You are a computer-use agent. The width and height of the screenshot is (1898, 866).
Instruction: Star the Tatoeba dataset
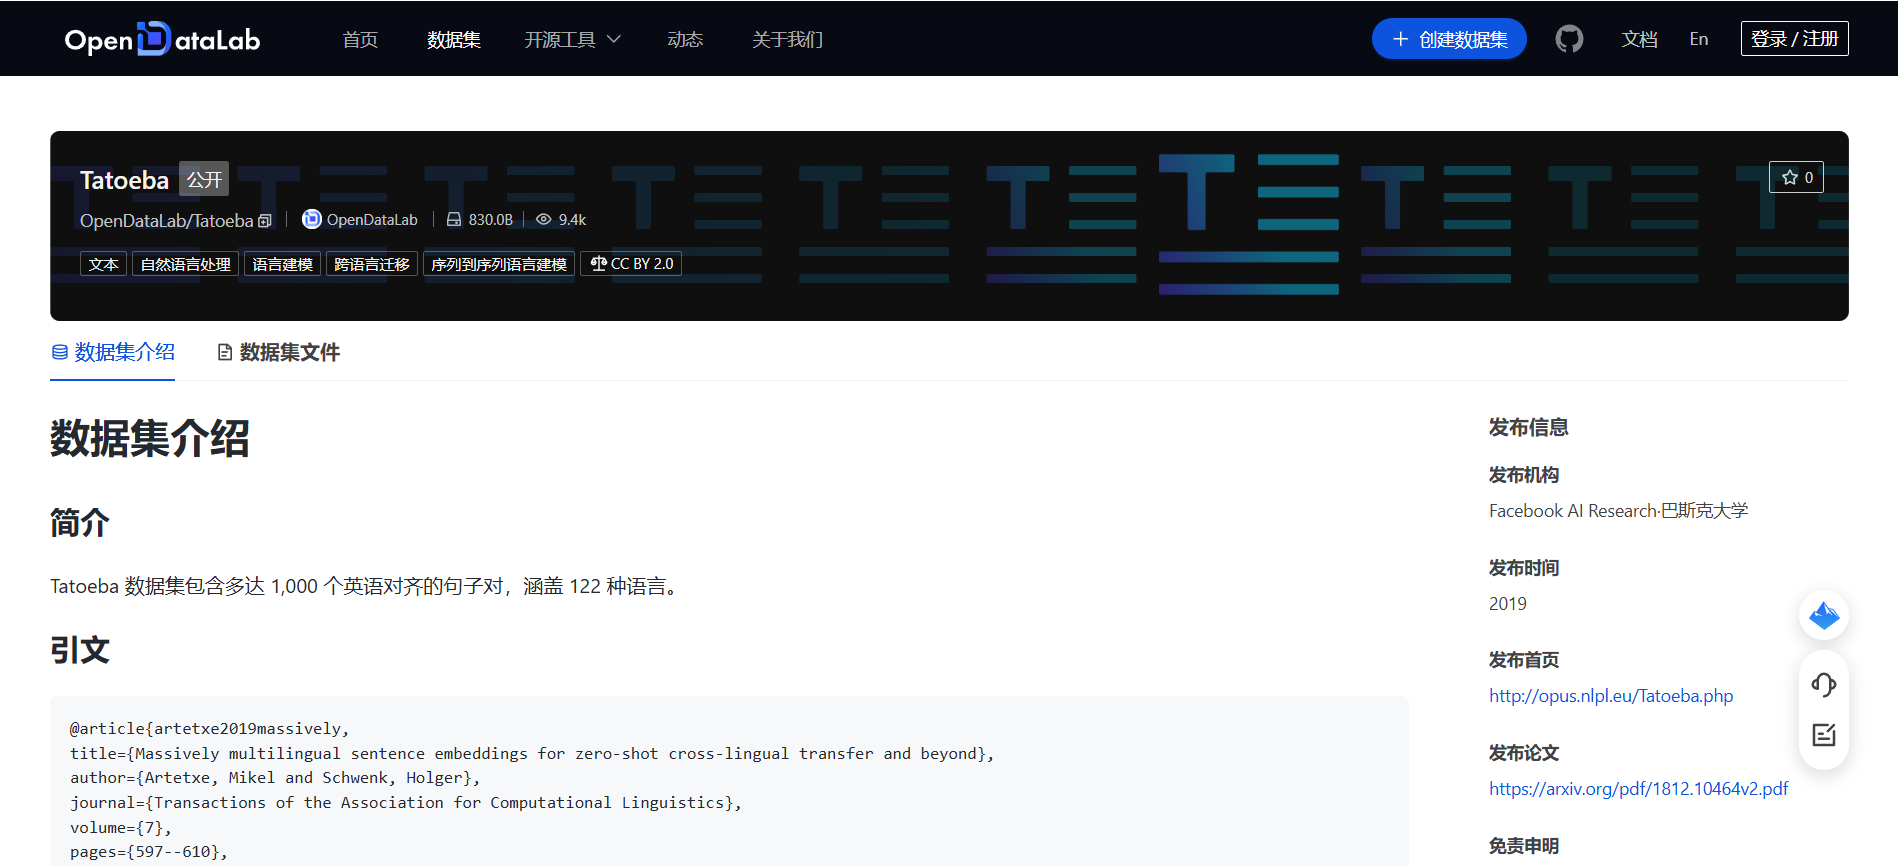[1796, 177]
